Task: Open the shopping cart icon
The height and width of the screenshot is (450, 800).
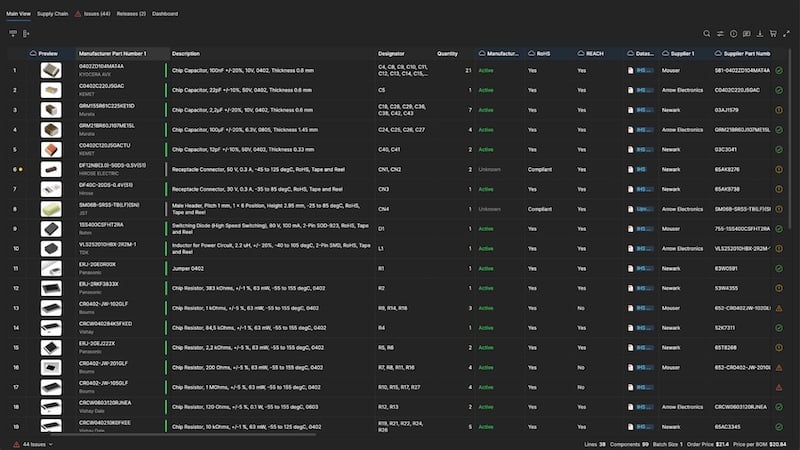Action: (x=773, y=34)
